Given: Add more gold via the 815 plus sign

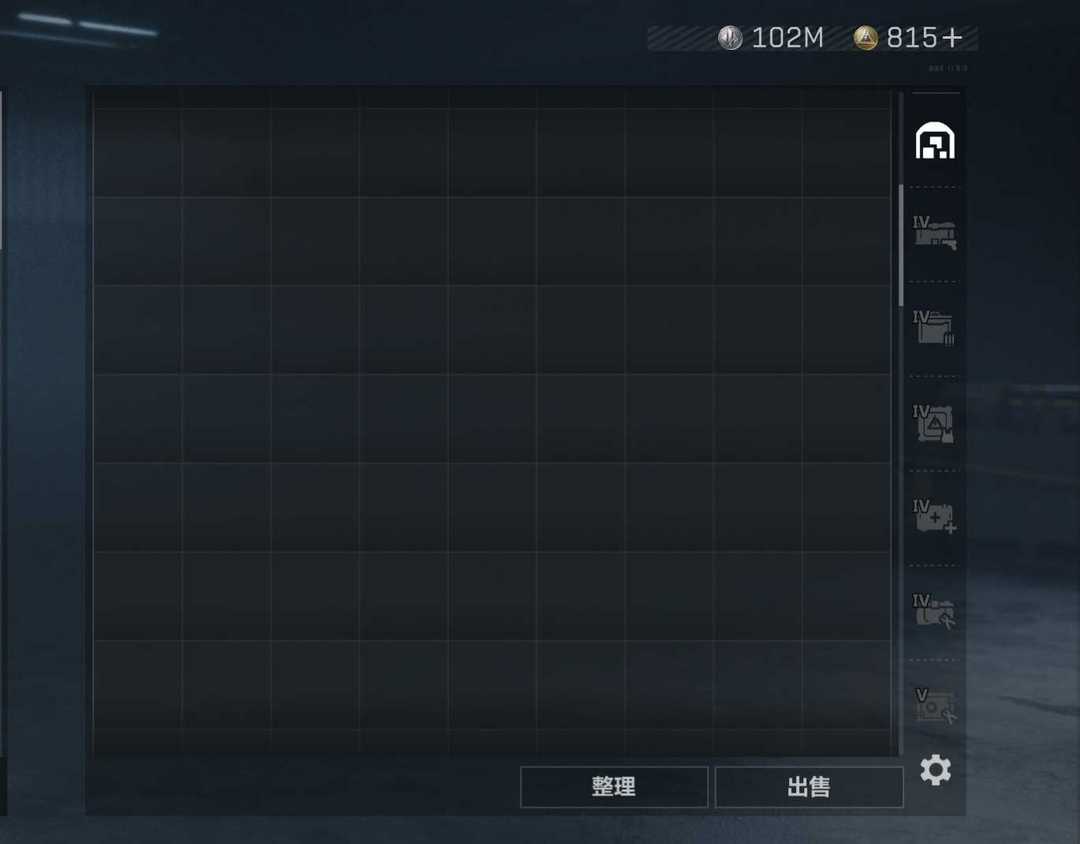Looking at the screenshot, I should (x=953, y=38).
